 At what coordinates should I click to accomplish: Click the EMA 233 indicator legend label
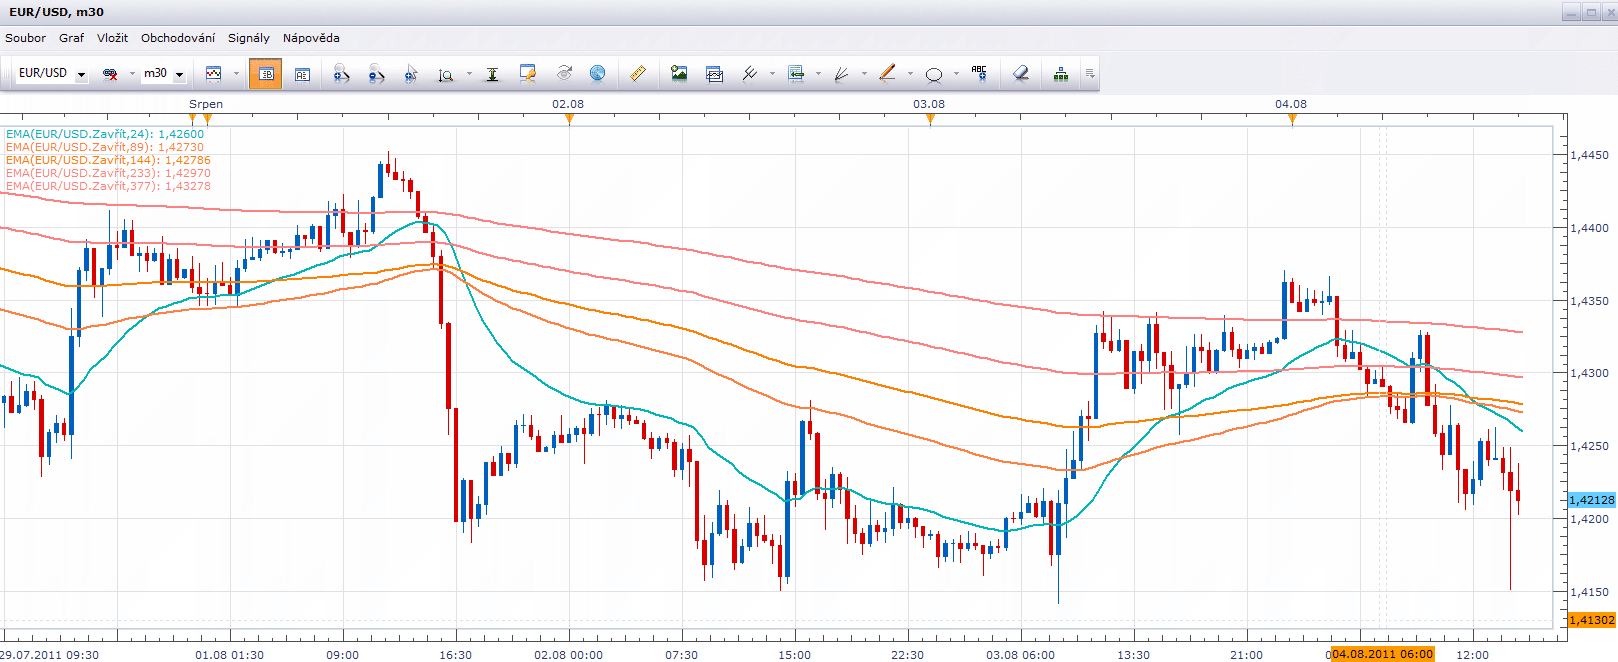pyautogui.click(x=108, y=173)
